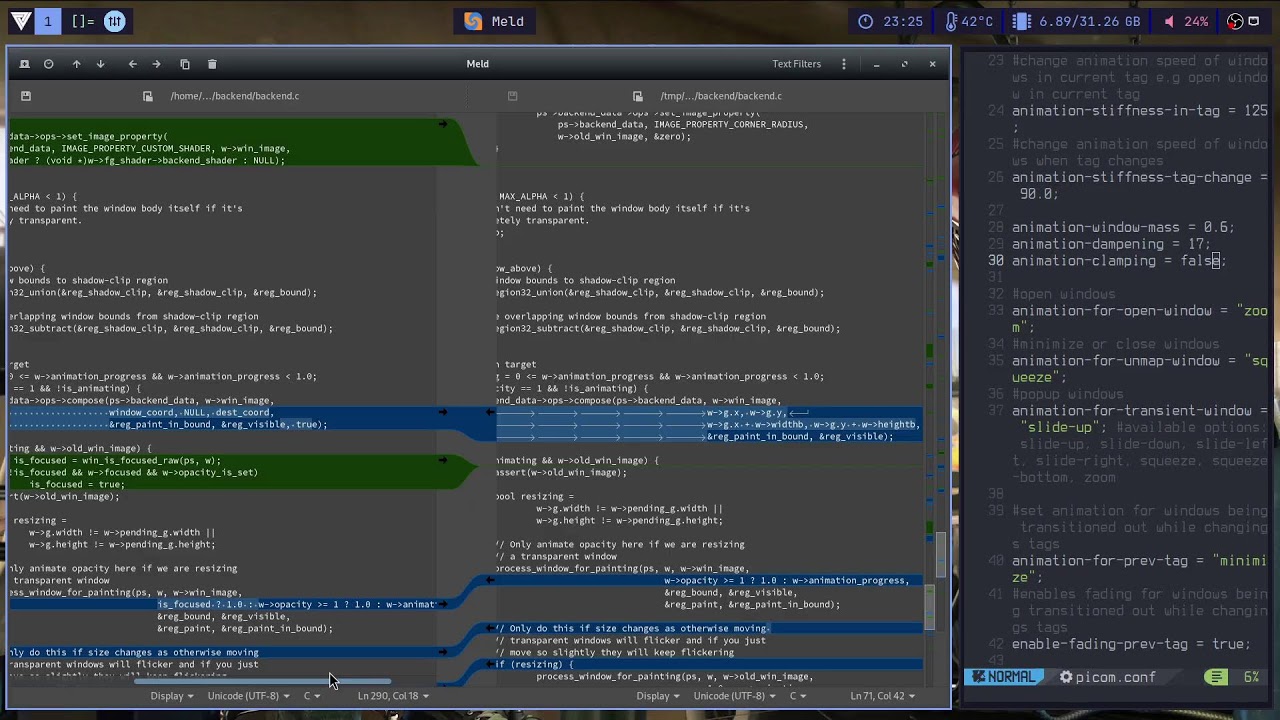Go to previous change with up arrow
Image resolution: width=1280 pixels, height=720 pixels.
76,64
